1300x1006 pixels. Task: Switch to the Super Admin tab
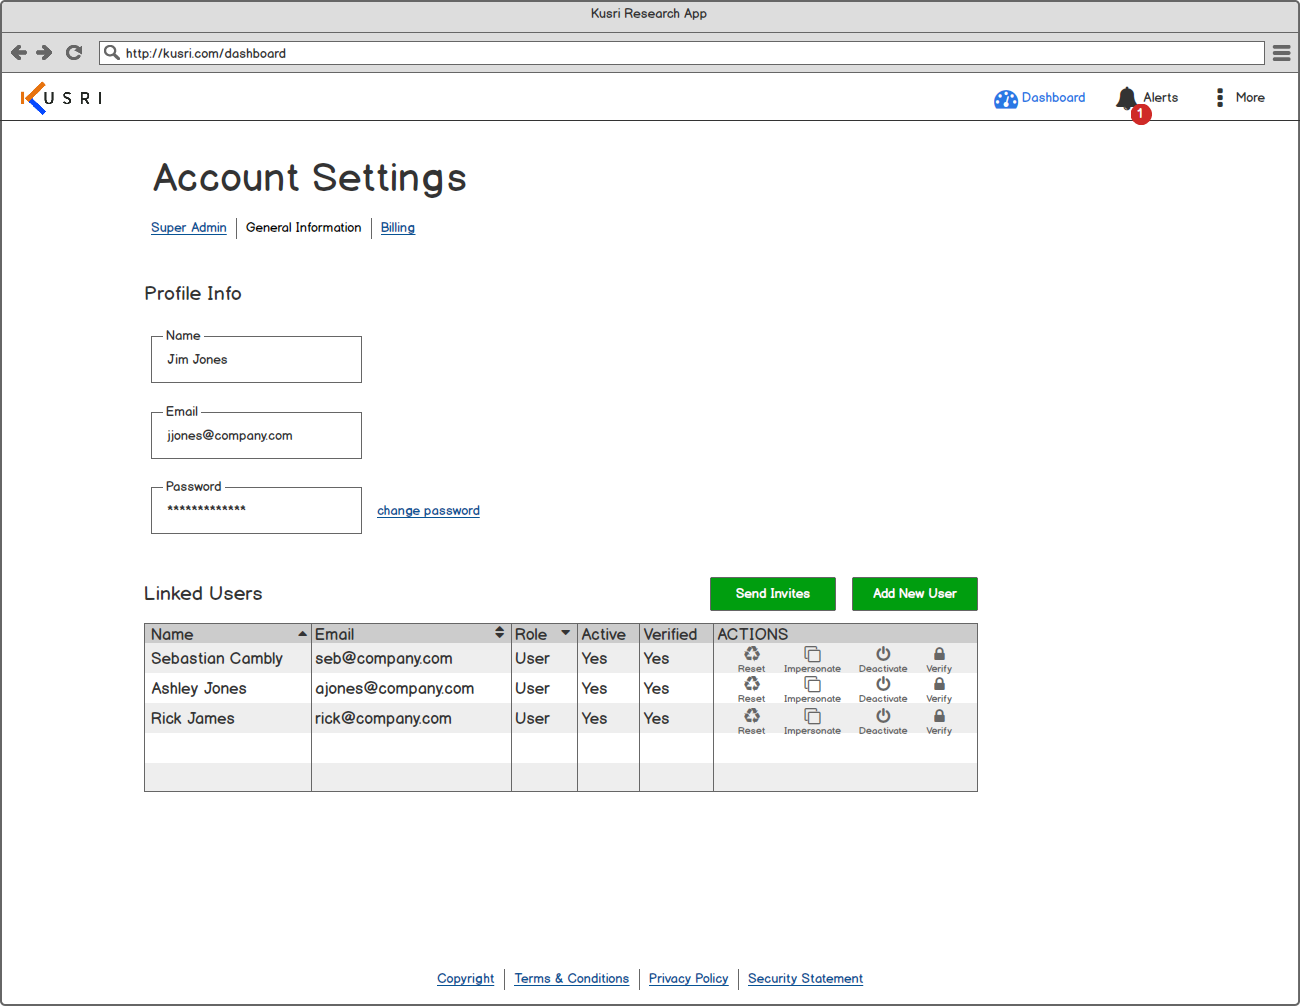coord(189,228)
